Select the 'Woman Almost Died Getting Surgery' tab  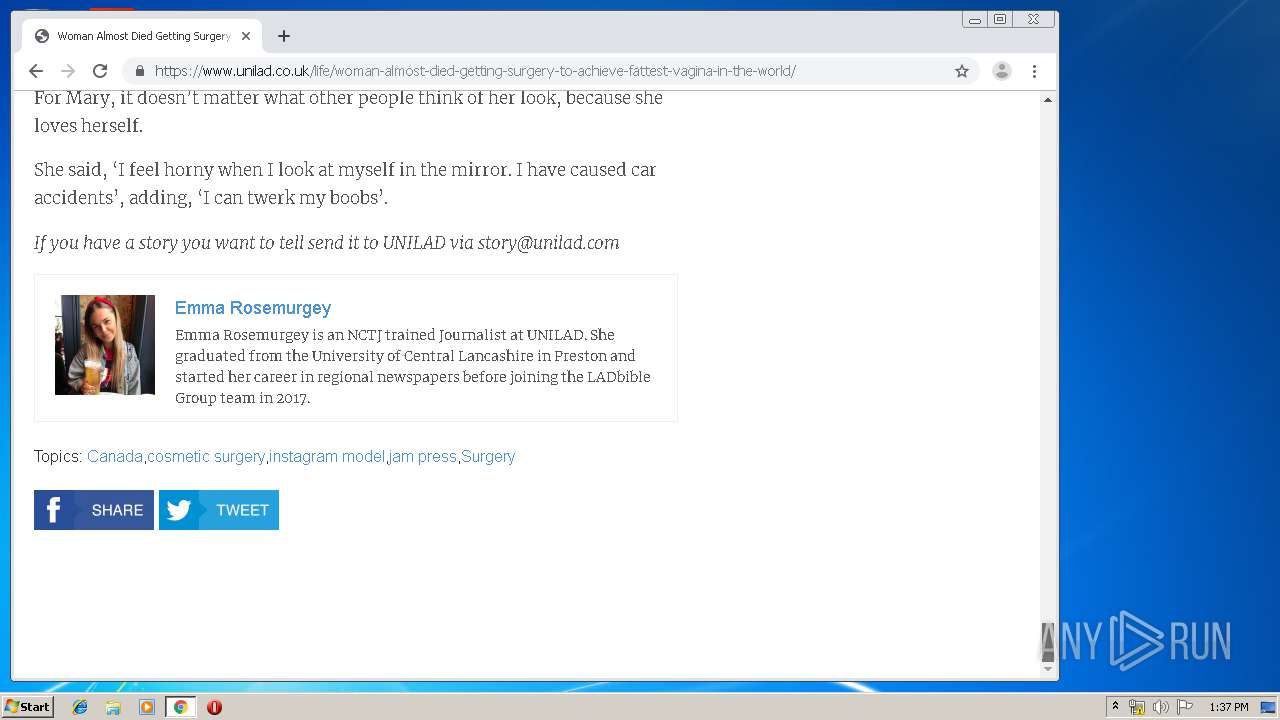point(143,36)
